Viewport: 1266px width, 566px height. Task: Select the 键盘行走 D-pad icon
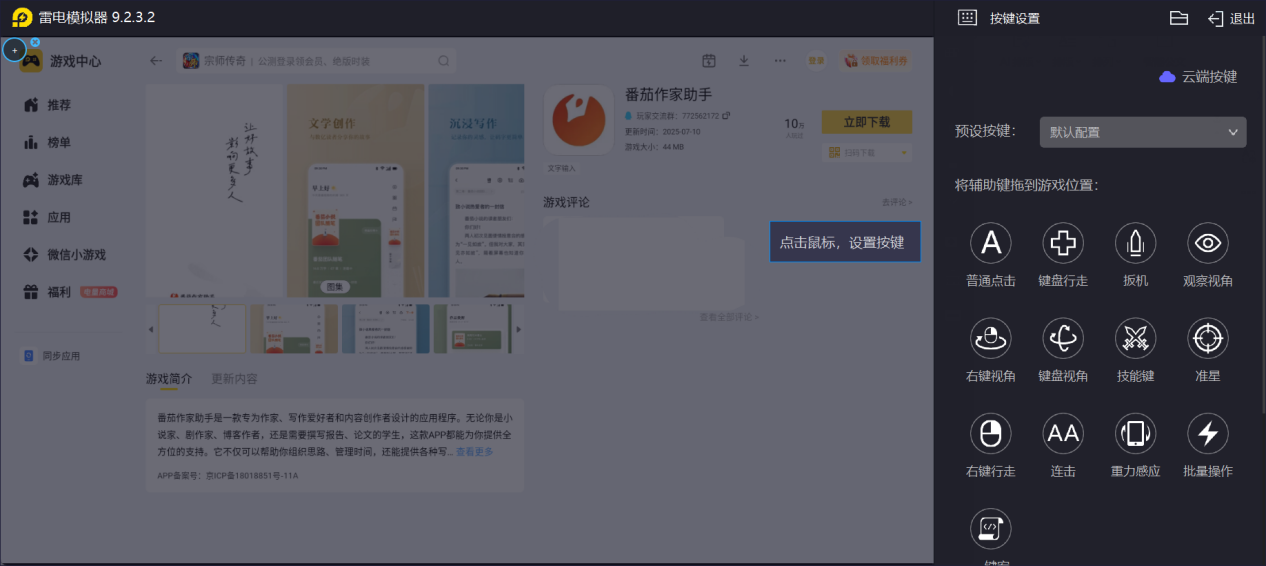pyautogui.click(x=1063, y=243)
